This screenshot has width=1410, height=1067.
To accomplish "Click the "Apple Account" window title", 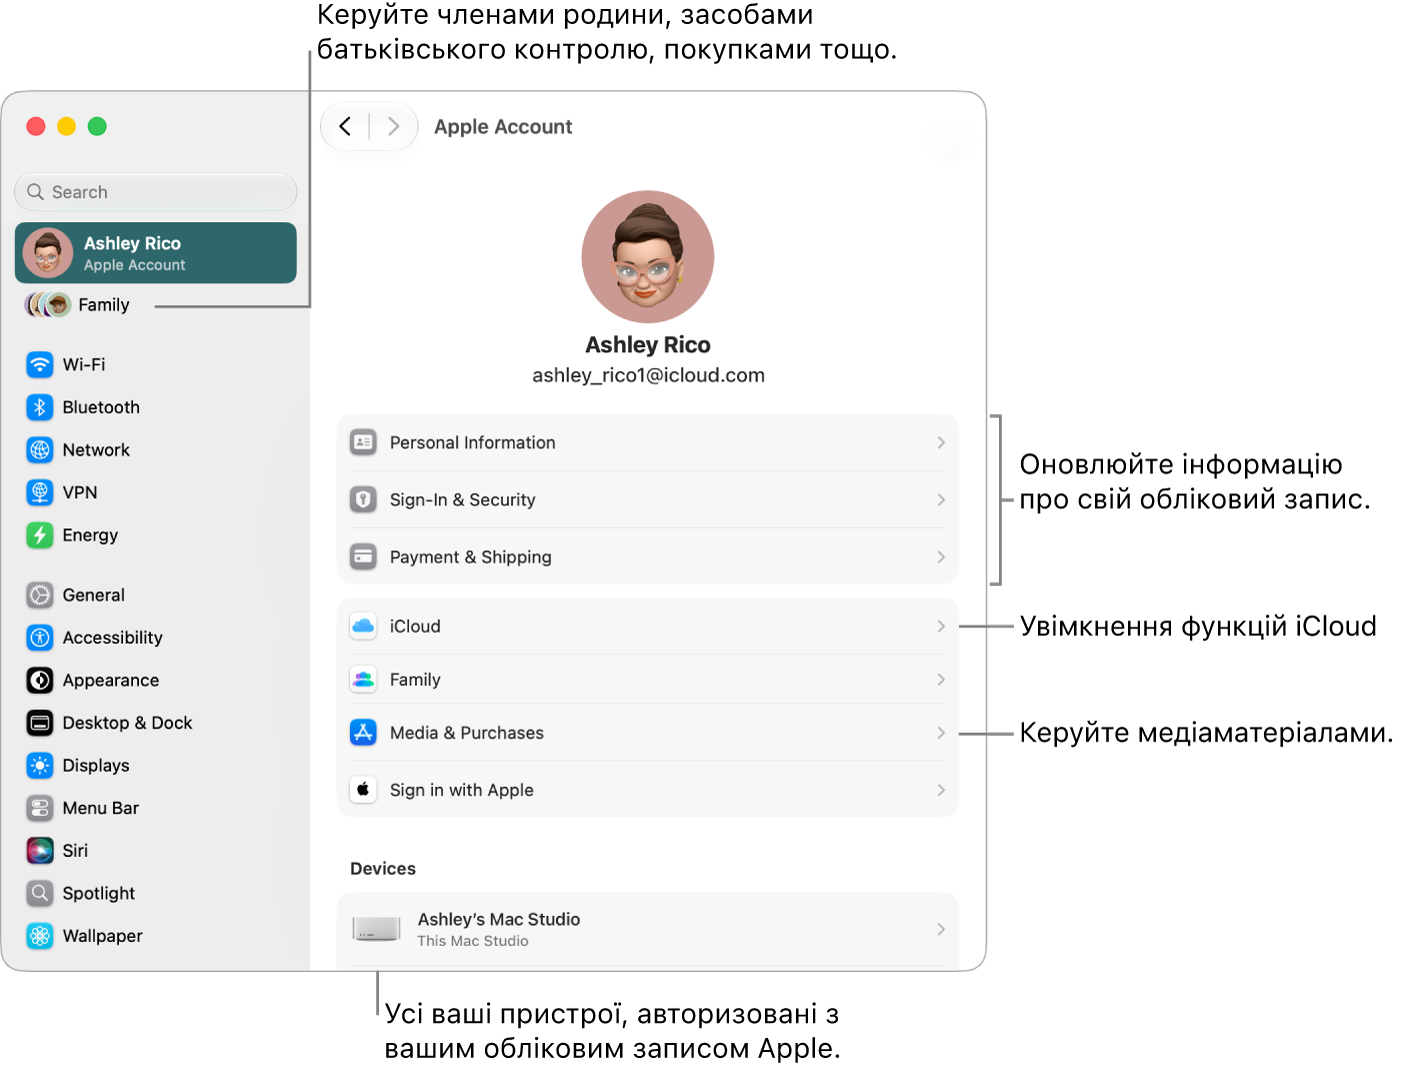I will click(503, 127).
